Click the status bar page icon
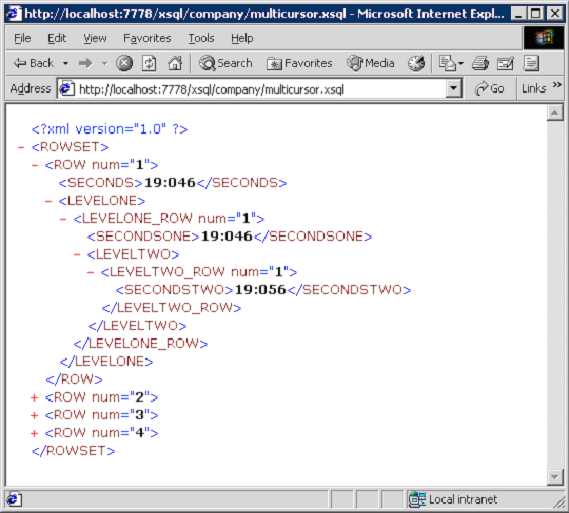Viewport: 569px width, 513px height. pos(13,500)
